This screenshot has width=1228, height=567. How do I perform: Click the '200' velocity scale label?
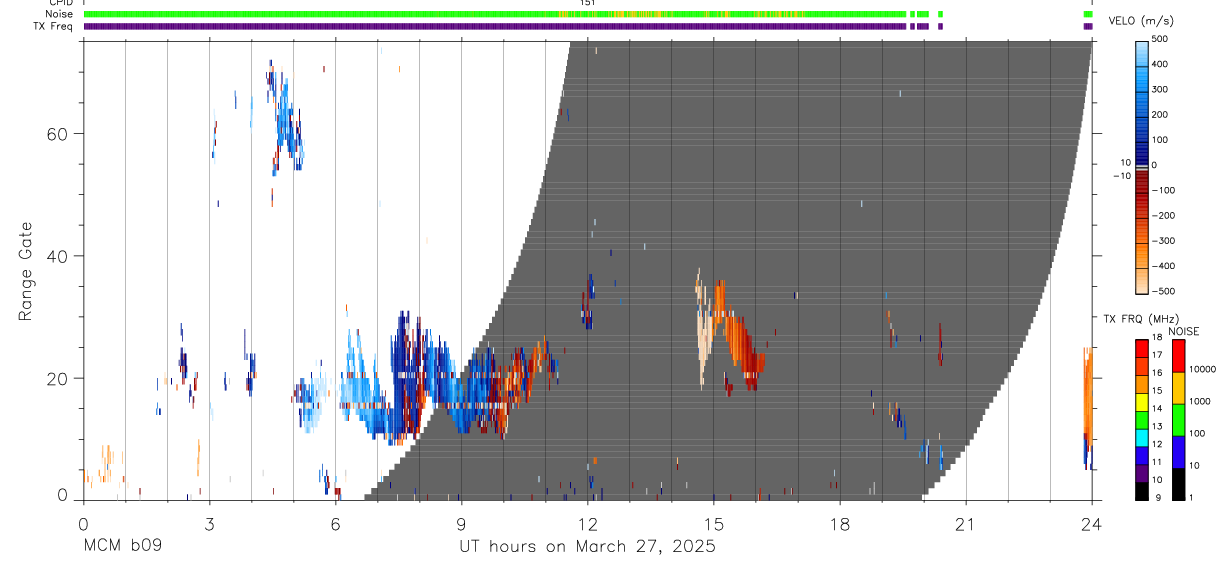[x=1161, y=114]
